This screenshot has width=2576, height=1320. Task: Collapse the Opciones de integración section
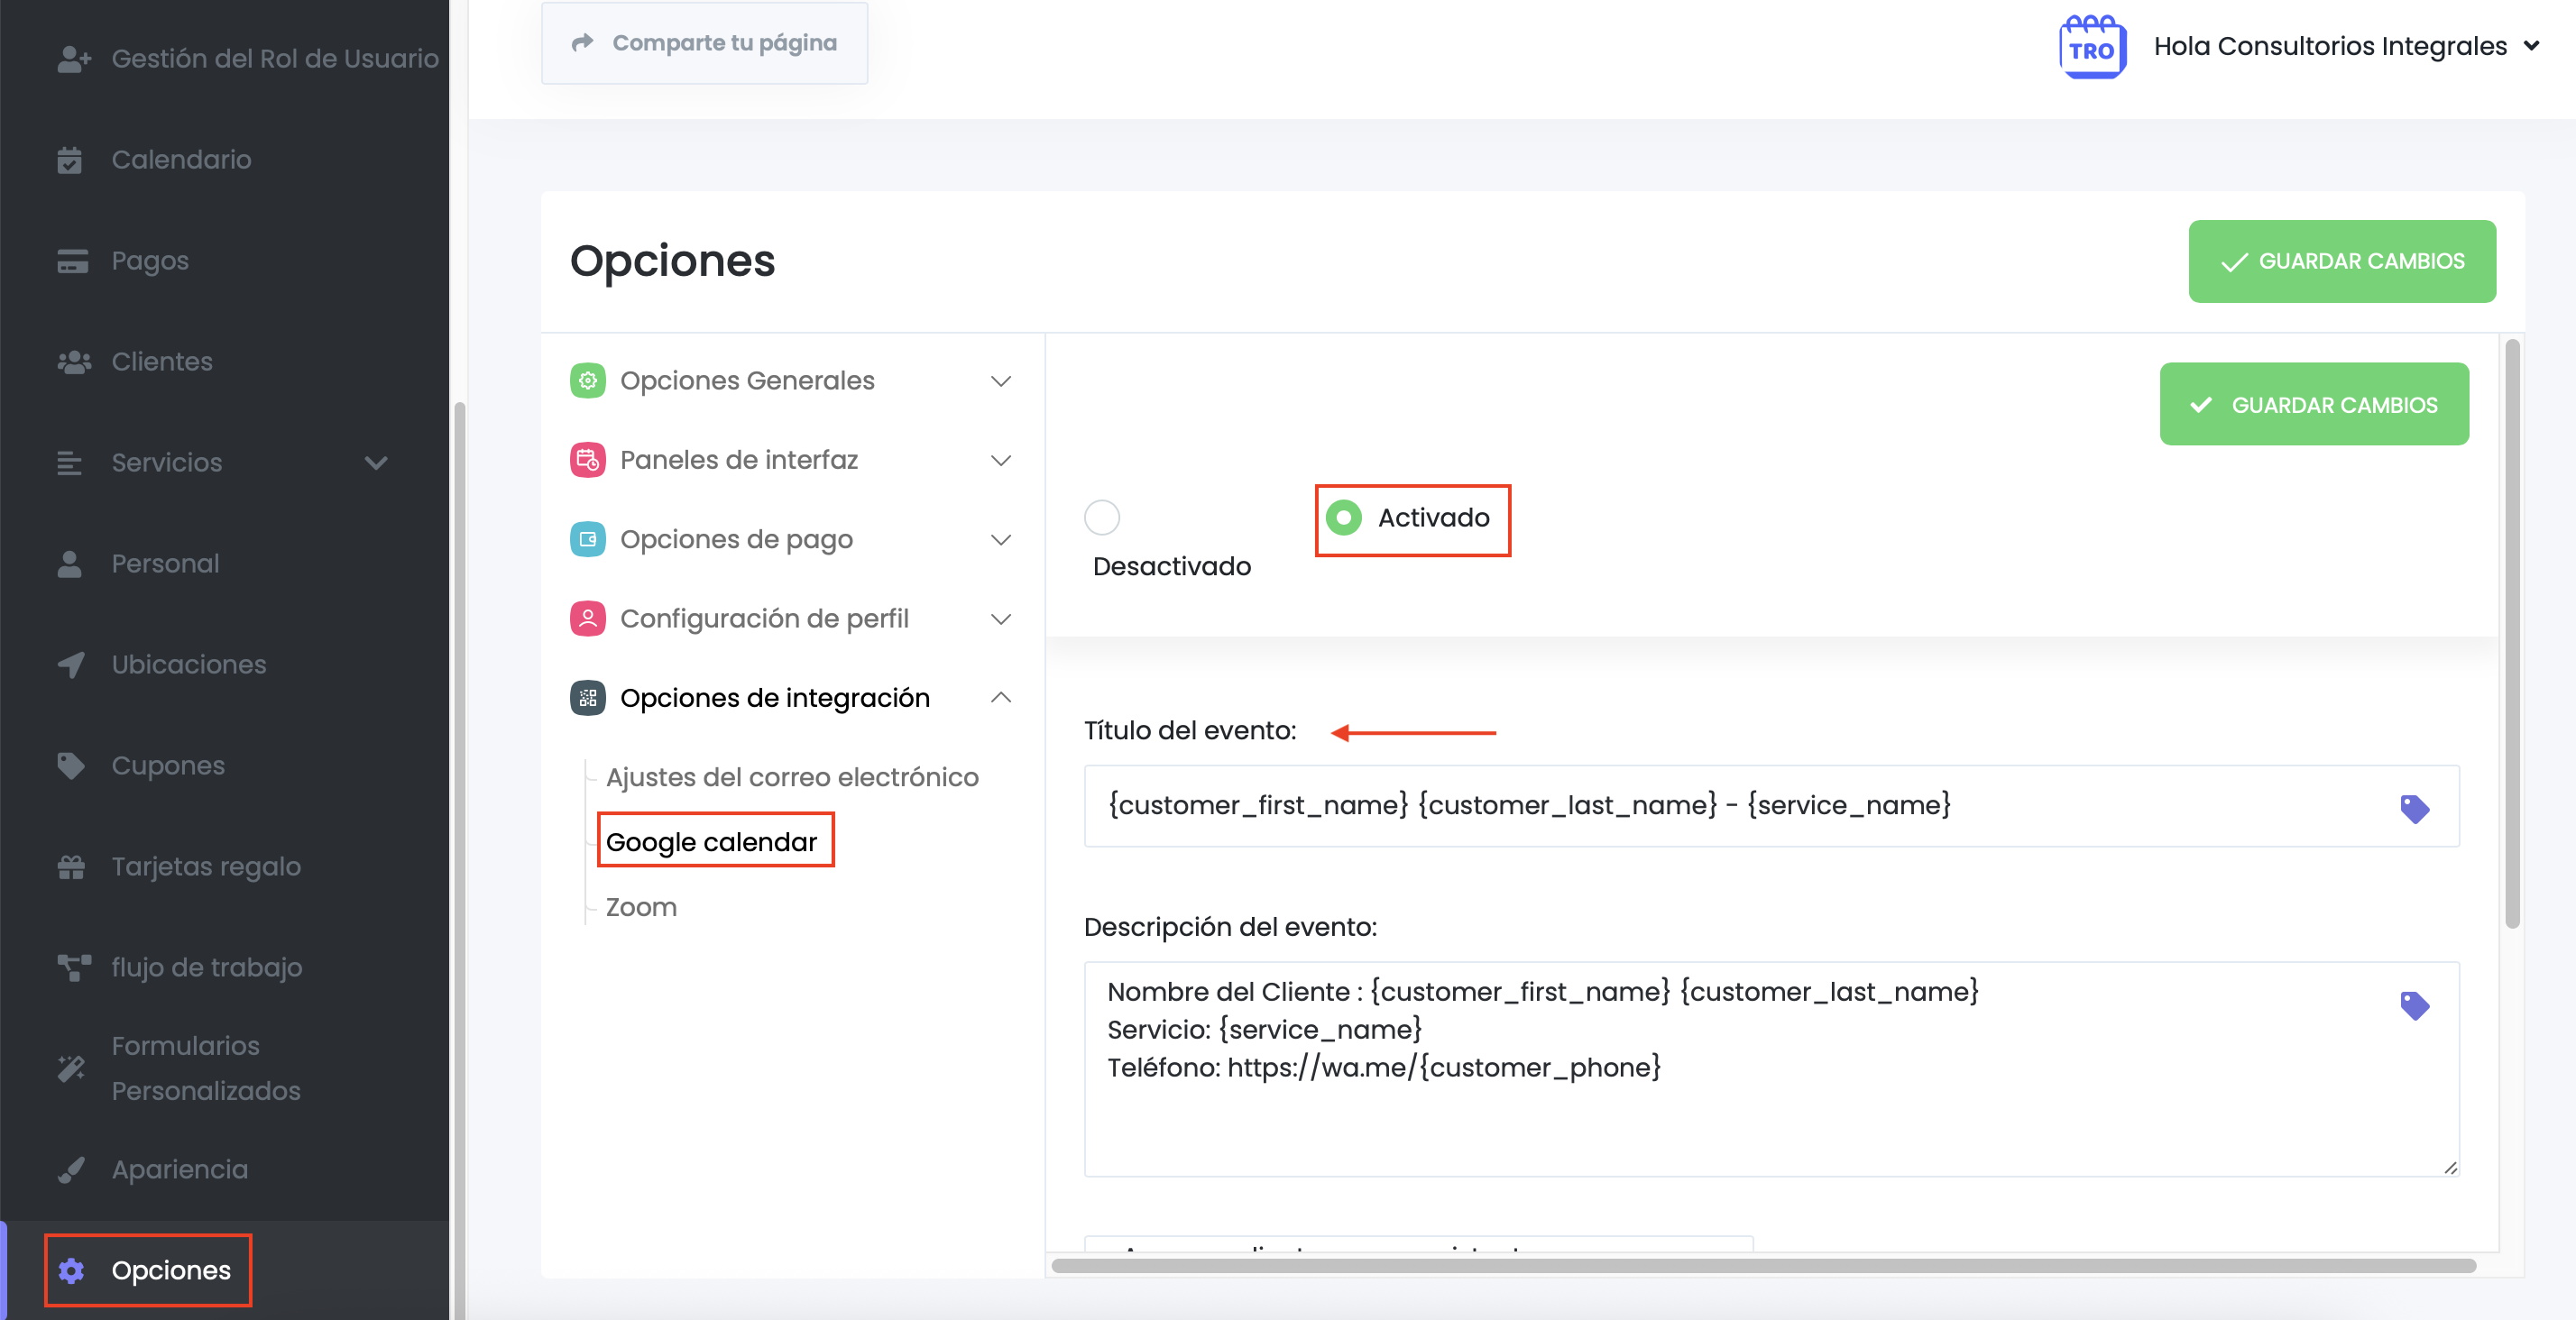point(1000,698)
